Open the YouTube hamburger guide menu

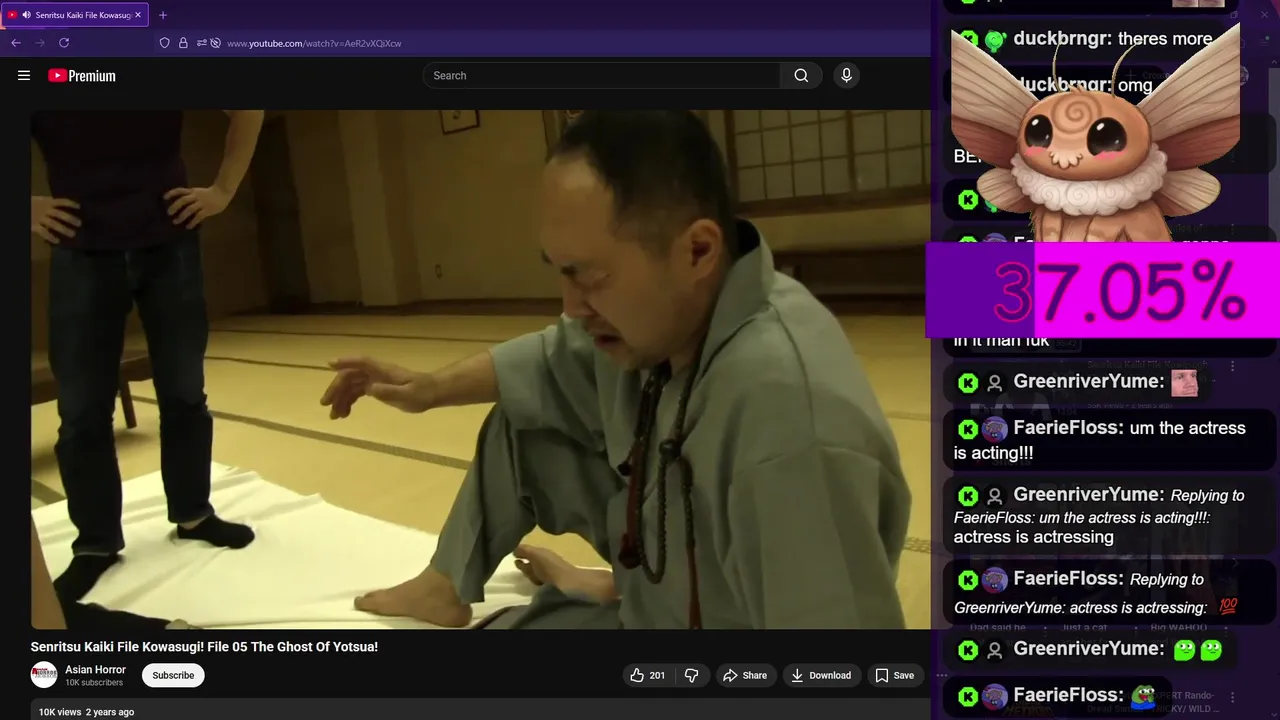(24, 75)
